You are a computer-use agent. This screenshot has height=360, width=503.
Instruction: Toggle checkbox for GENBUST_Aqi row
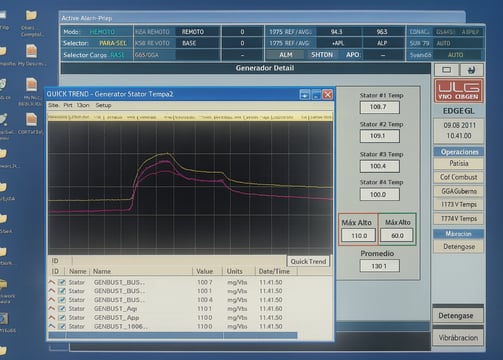pyautogui.click(x=62, y=309)
